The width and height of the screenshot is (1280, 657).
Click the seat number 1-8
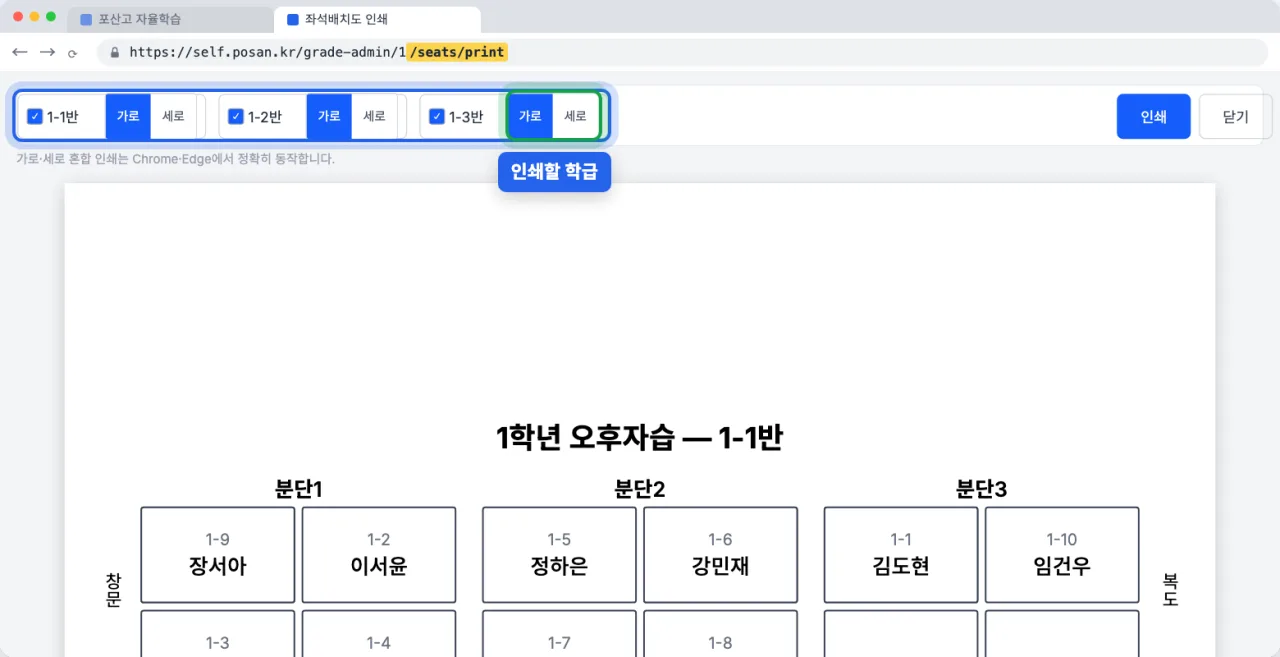click(721, 643)
